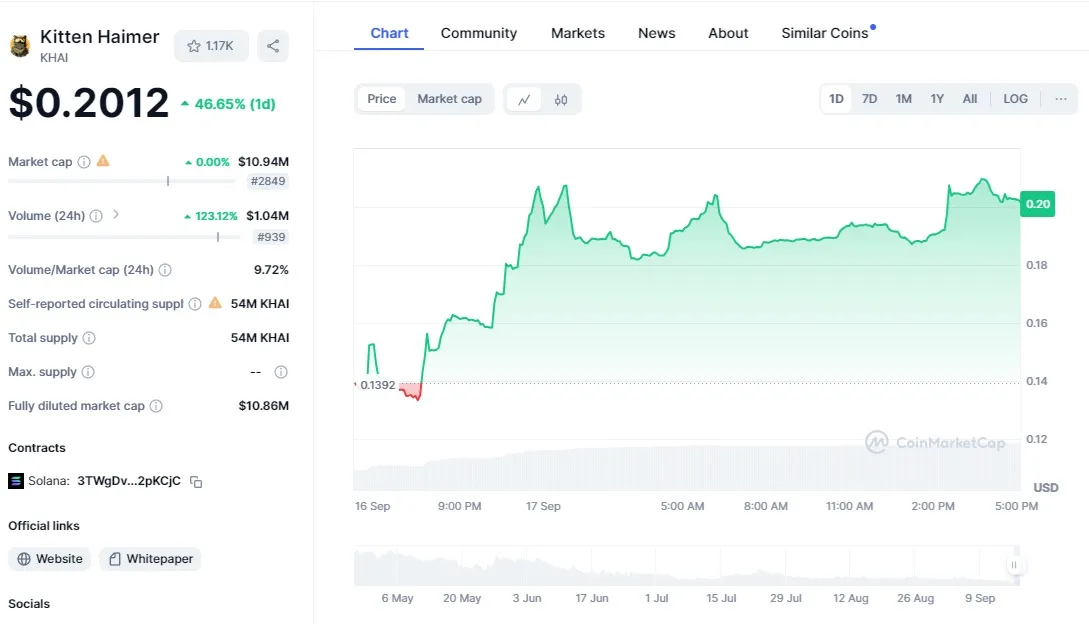
Task: Toggle LOG scale on chart
Action: click(x=1015, y=99)
